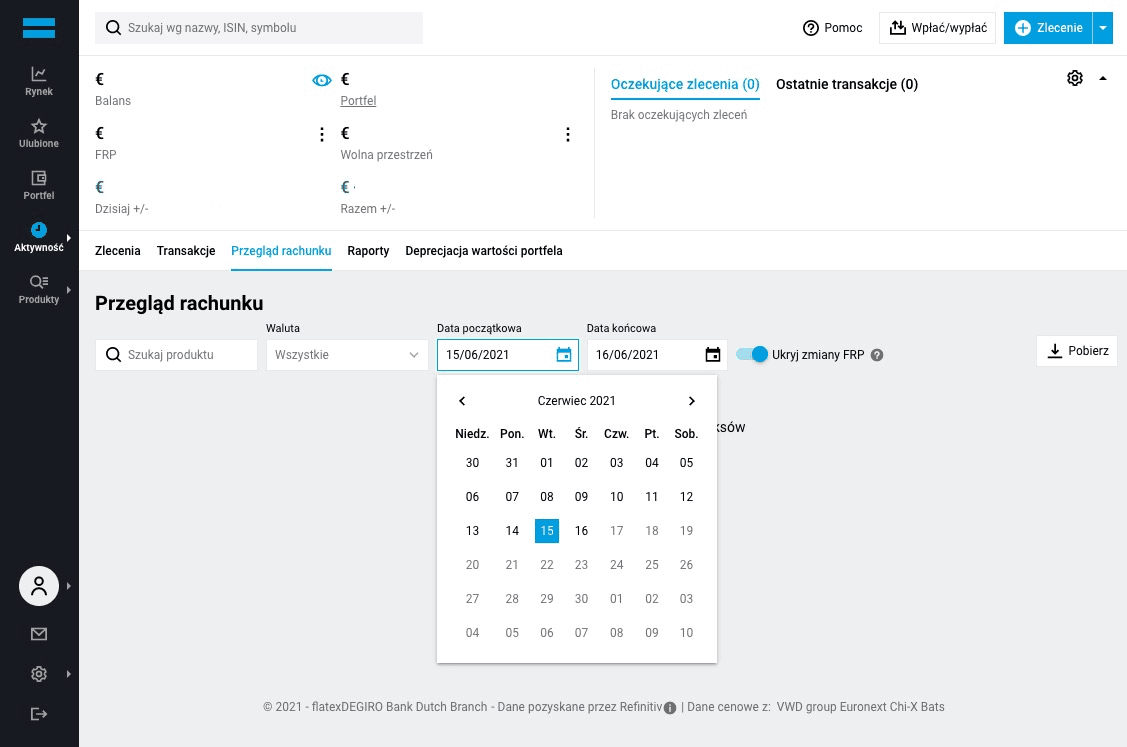This screenshot has width=1127, height=747.
Task: Click the logout icon at sidebar bottom
Action: 39,714
